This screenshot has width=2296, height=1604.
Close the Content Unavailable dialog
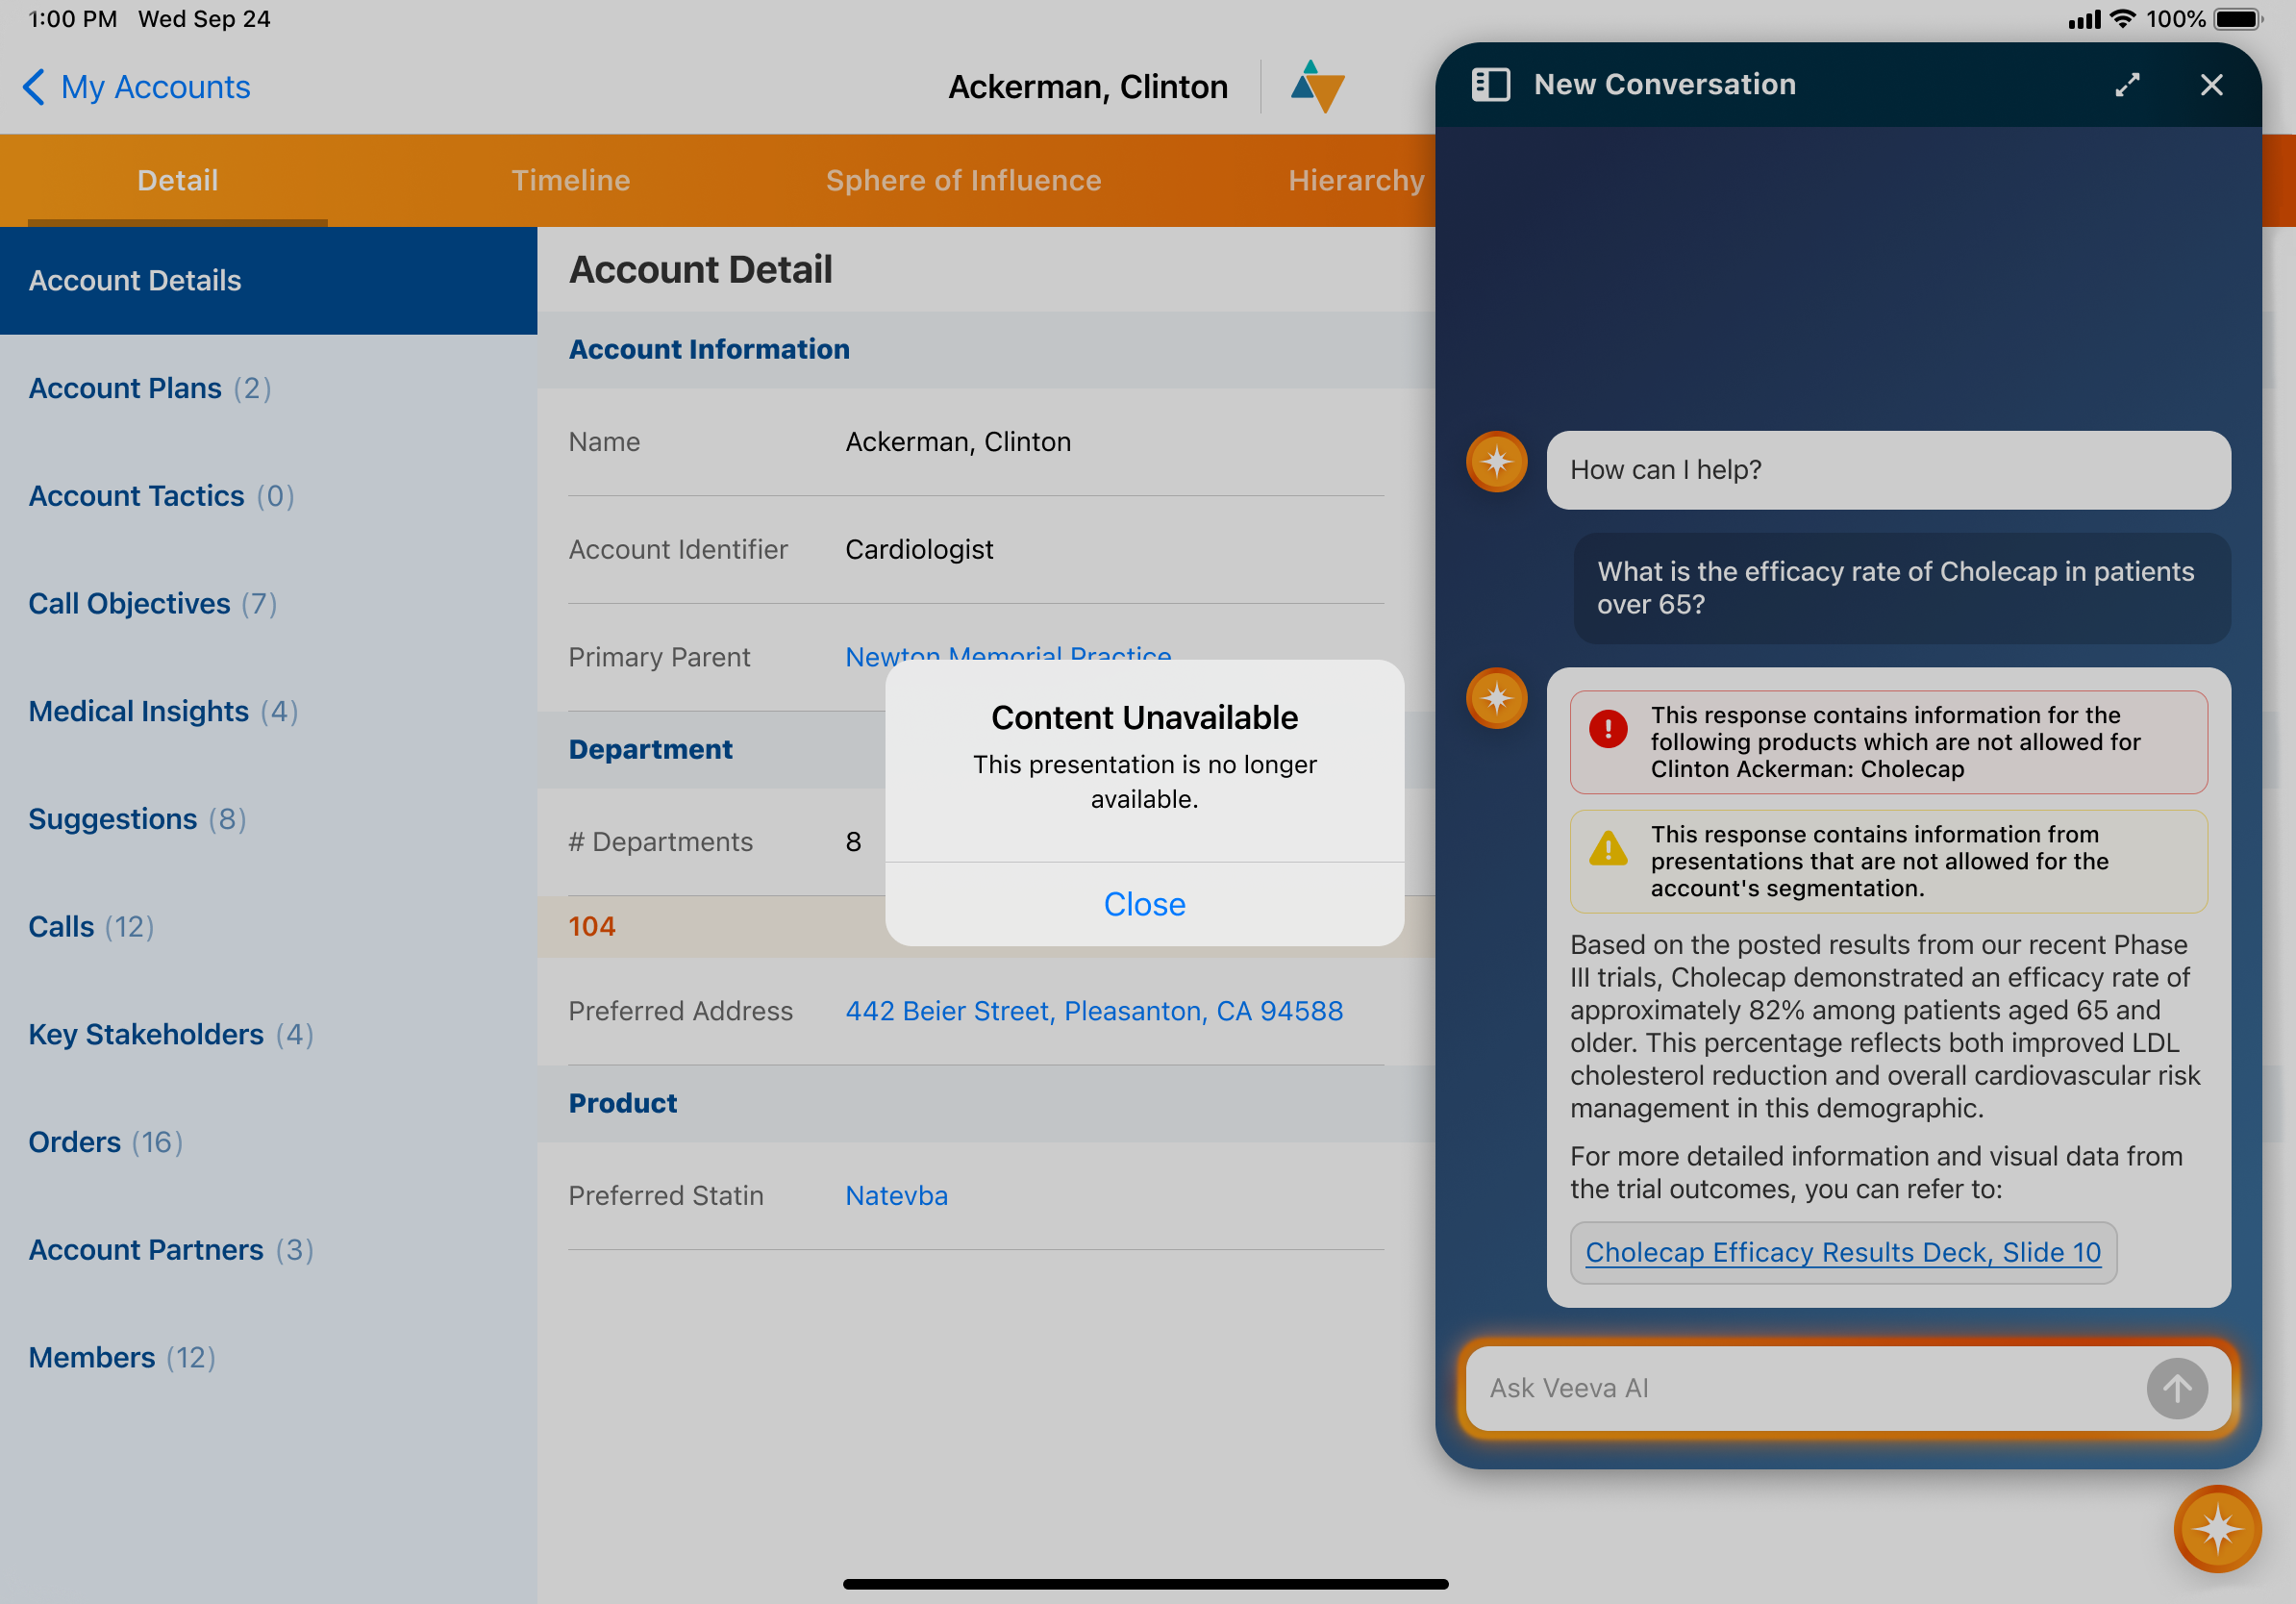(x=1144, y=903)
